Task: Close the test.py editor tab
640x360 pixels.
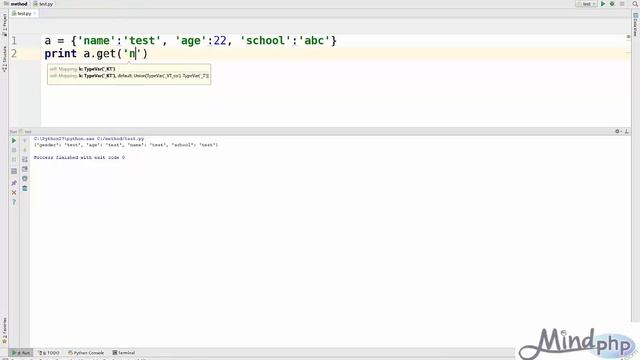Action: [35, 13]
